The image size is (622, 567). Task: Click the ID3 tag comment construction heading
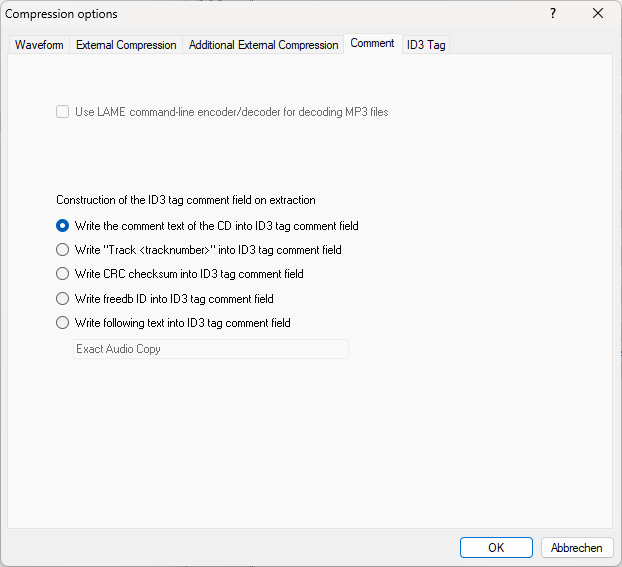186,200
